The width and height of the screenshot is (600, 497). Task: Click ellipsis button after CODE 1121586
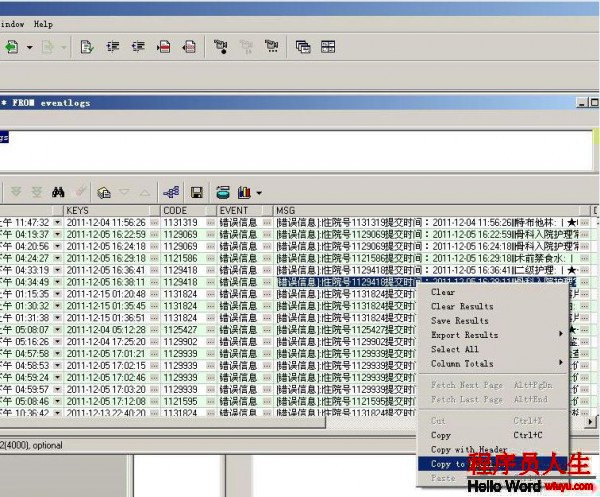pyautogui.click(x=211, y=258)
